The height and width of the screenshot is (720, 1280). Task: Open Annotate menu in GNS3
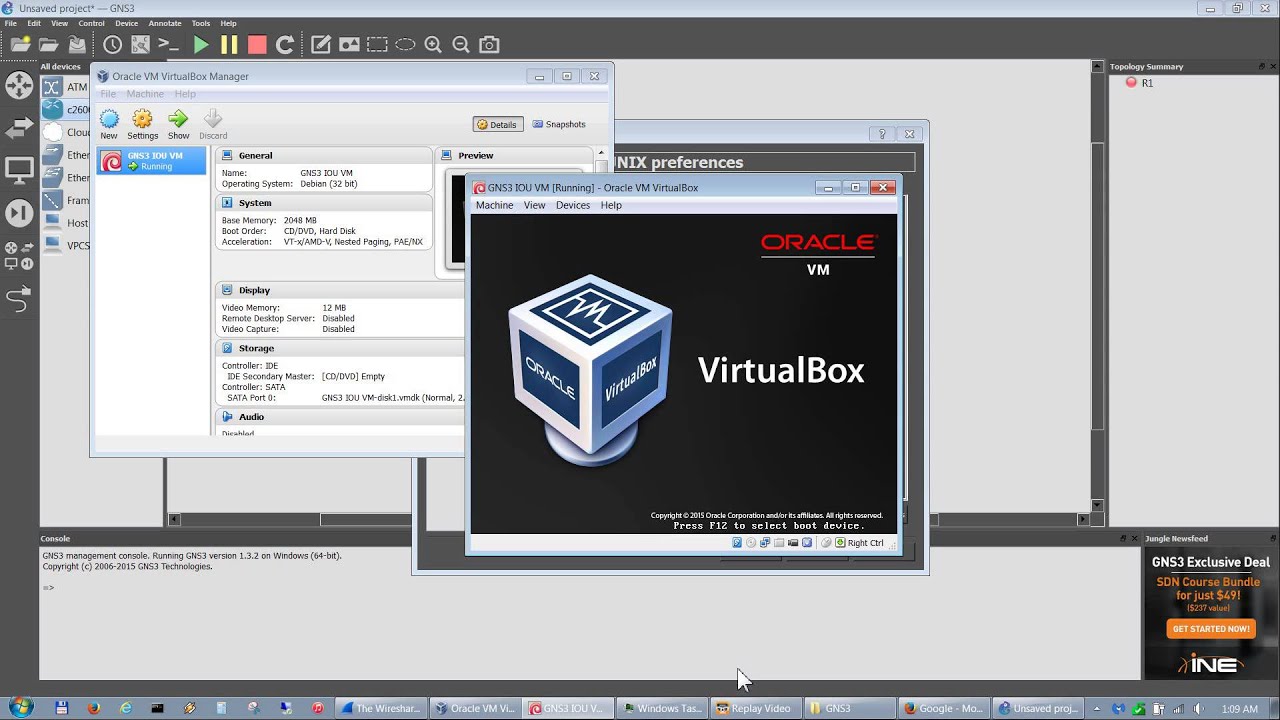click(x=164, y=23)
